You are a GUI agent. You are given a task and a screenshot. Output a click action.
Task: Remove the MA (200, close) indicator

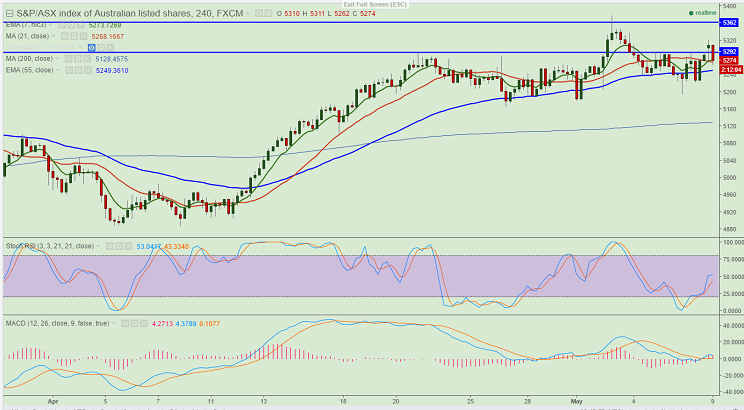(87, 59)
